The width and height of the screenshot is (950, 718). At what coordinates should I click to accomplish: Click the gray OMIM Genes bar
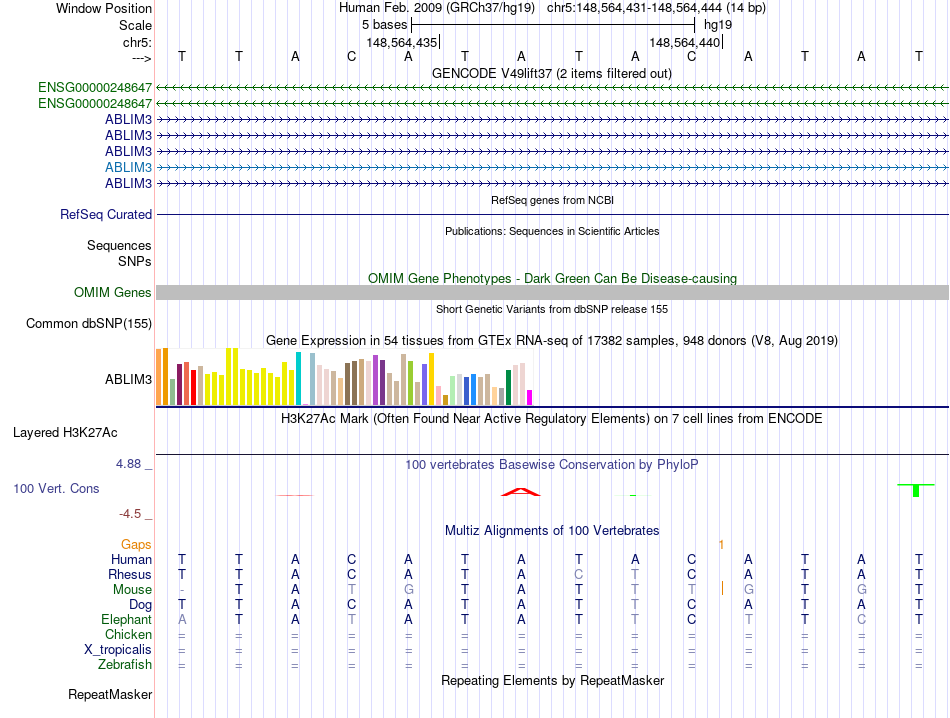click(552, 293)
